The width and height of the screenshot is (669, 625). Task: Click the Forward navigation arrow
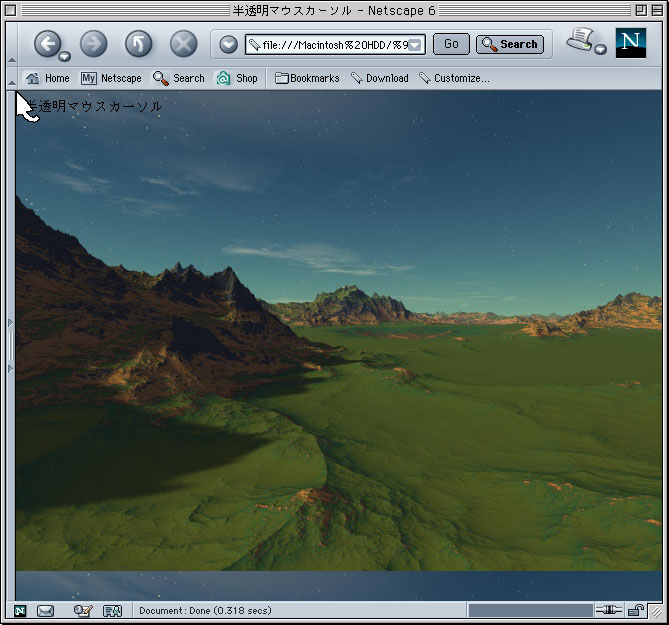93,44
